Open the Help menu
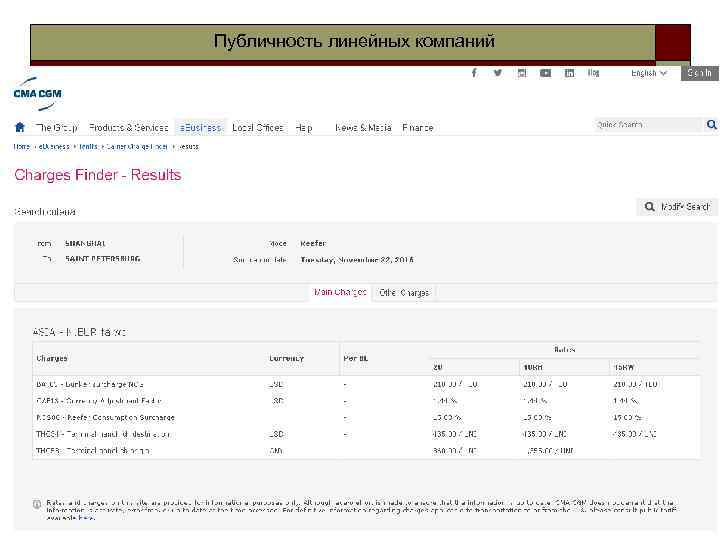 (304, 128)
